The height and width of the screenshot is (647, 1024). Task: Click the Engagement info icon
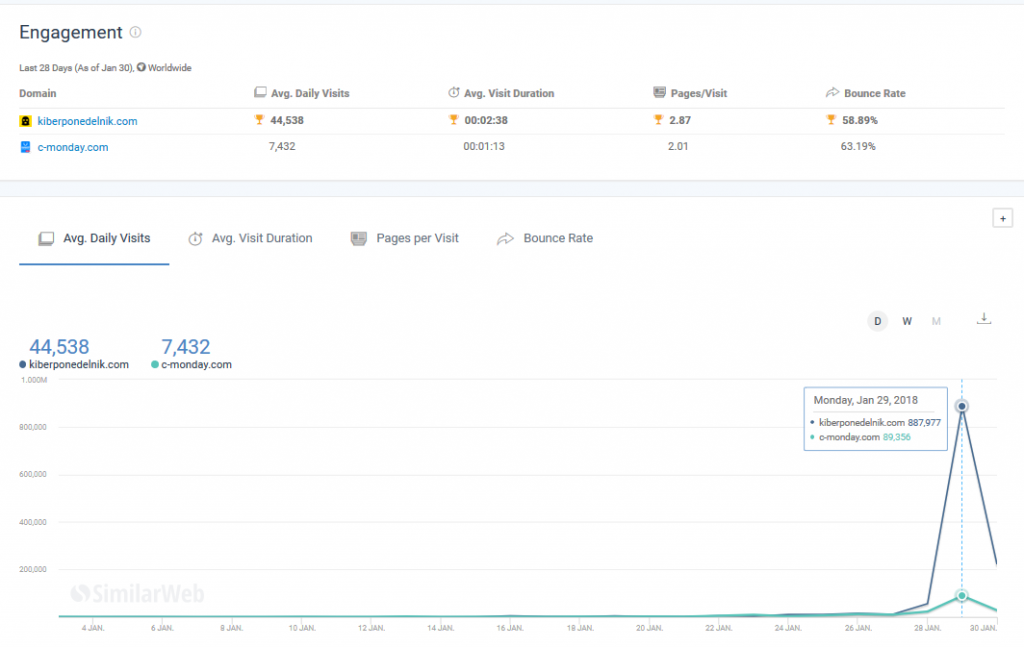click(136, 33)
